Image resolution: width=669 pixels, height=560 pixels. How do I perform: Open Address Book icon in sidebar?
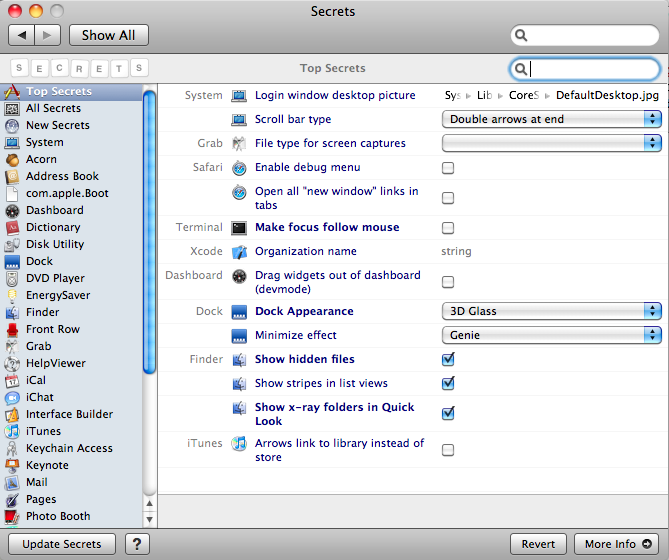(12, 177)
